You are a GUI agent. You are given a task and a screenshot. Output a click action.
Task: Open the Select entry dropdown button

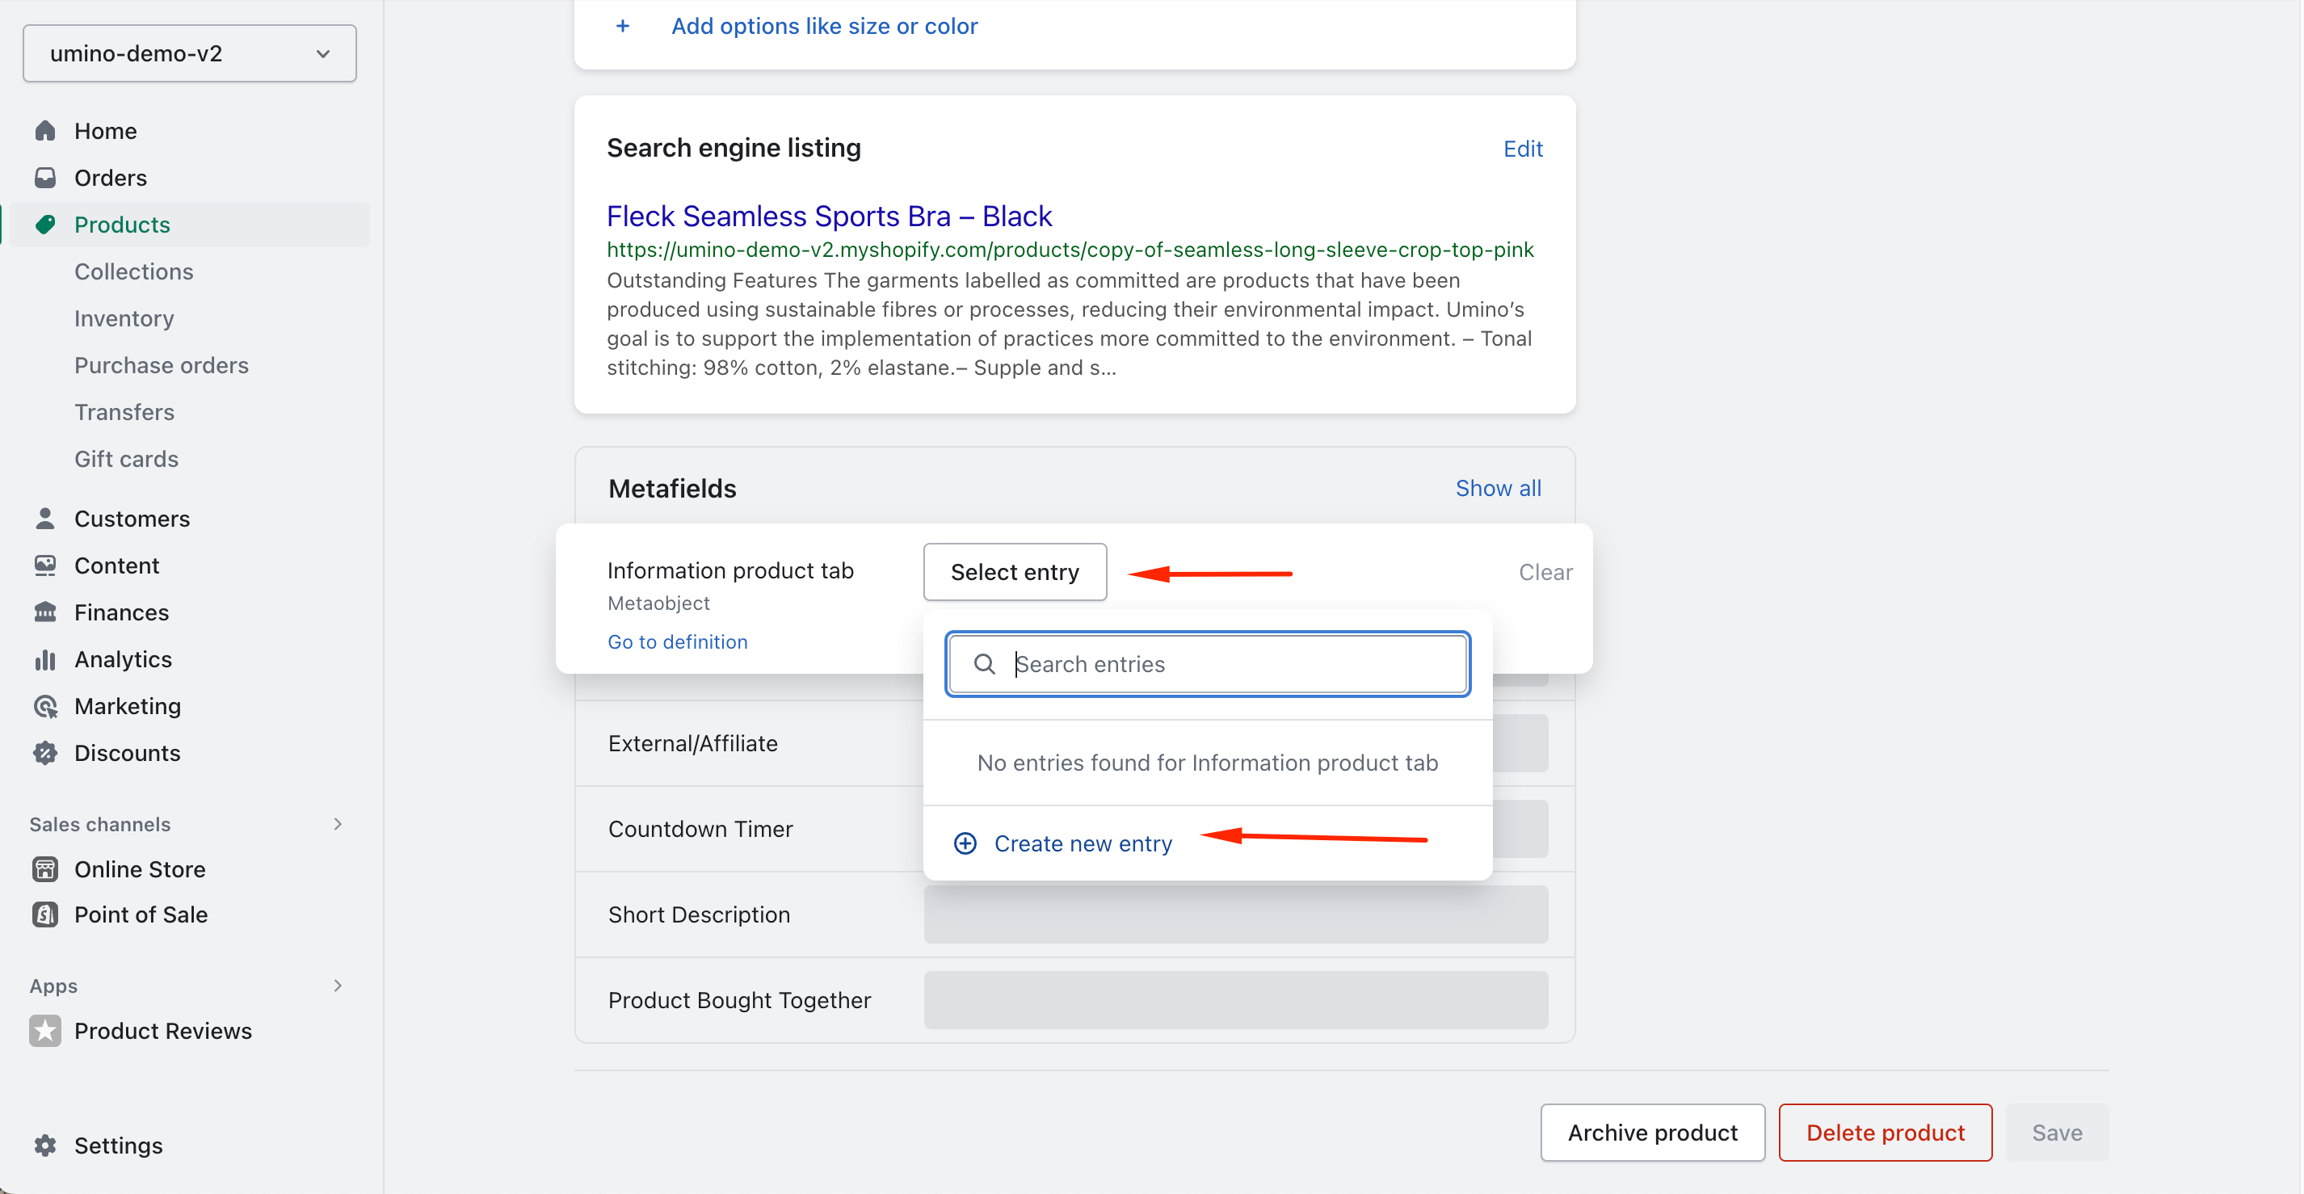pyautogui.click(x=1014, y=572)
